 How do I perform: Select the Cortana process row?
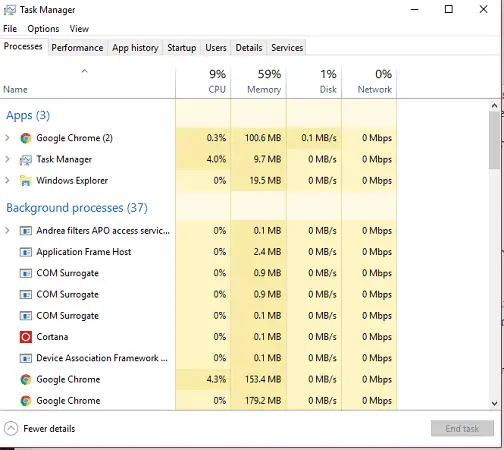coord(198,337)
